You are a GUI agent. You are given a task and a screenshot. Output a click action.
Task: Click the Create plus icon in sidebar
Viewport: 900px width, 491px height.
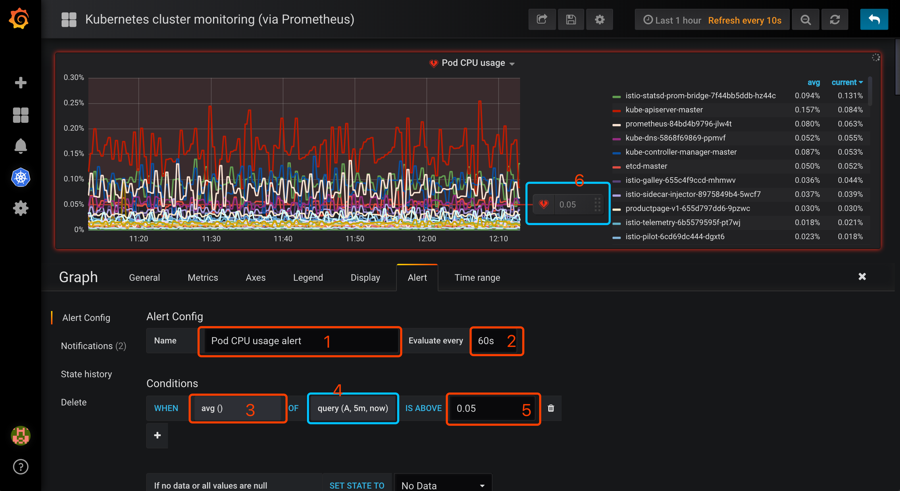[21, 83]
